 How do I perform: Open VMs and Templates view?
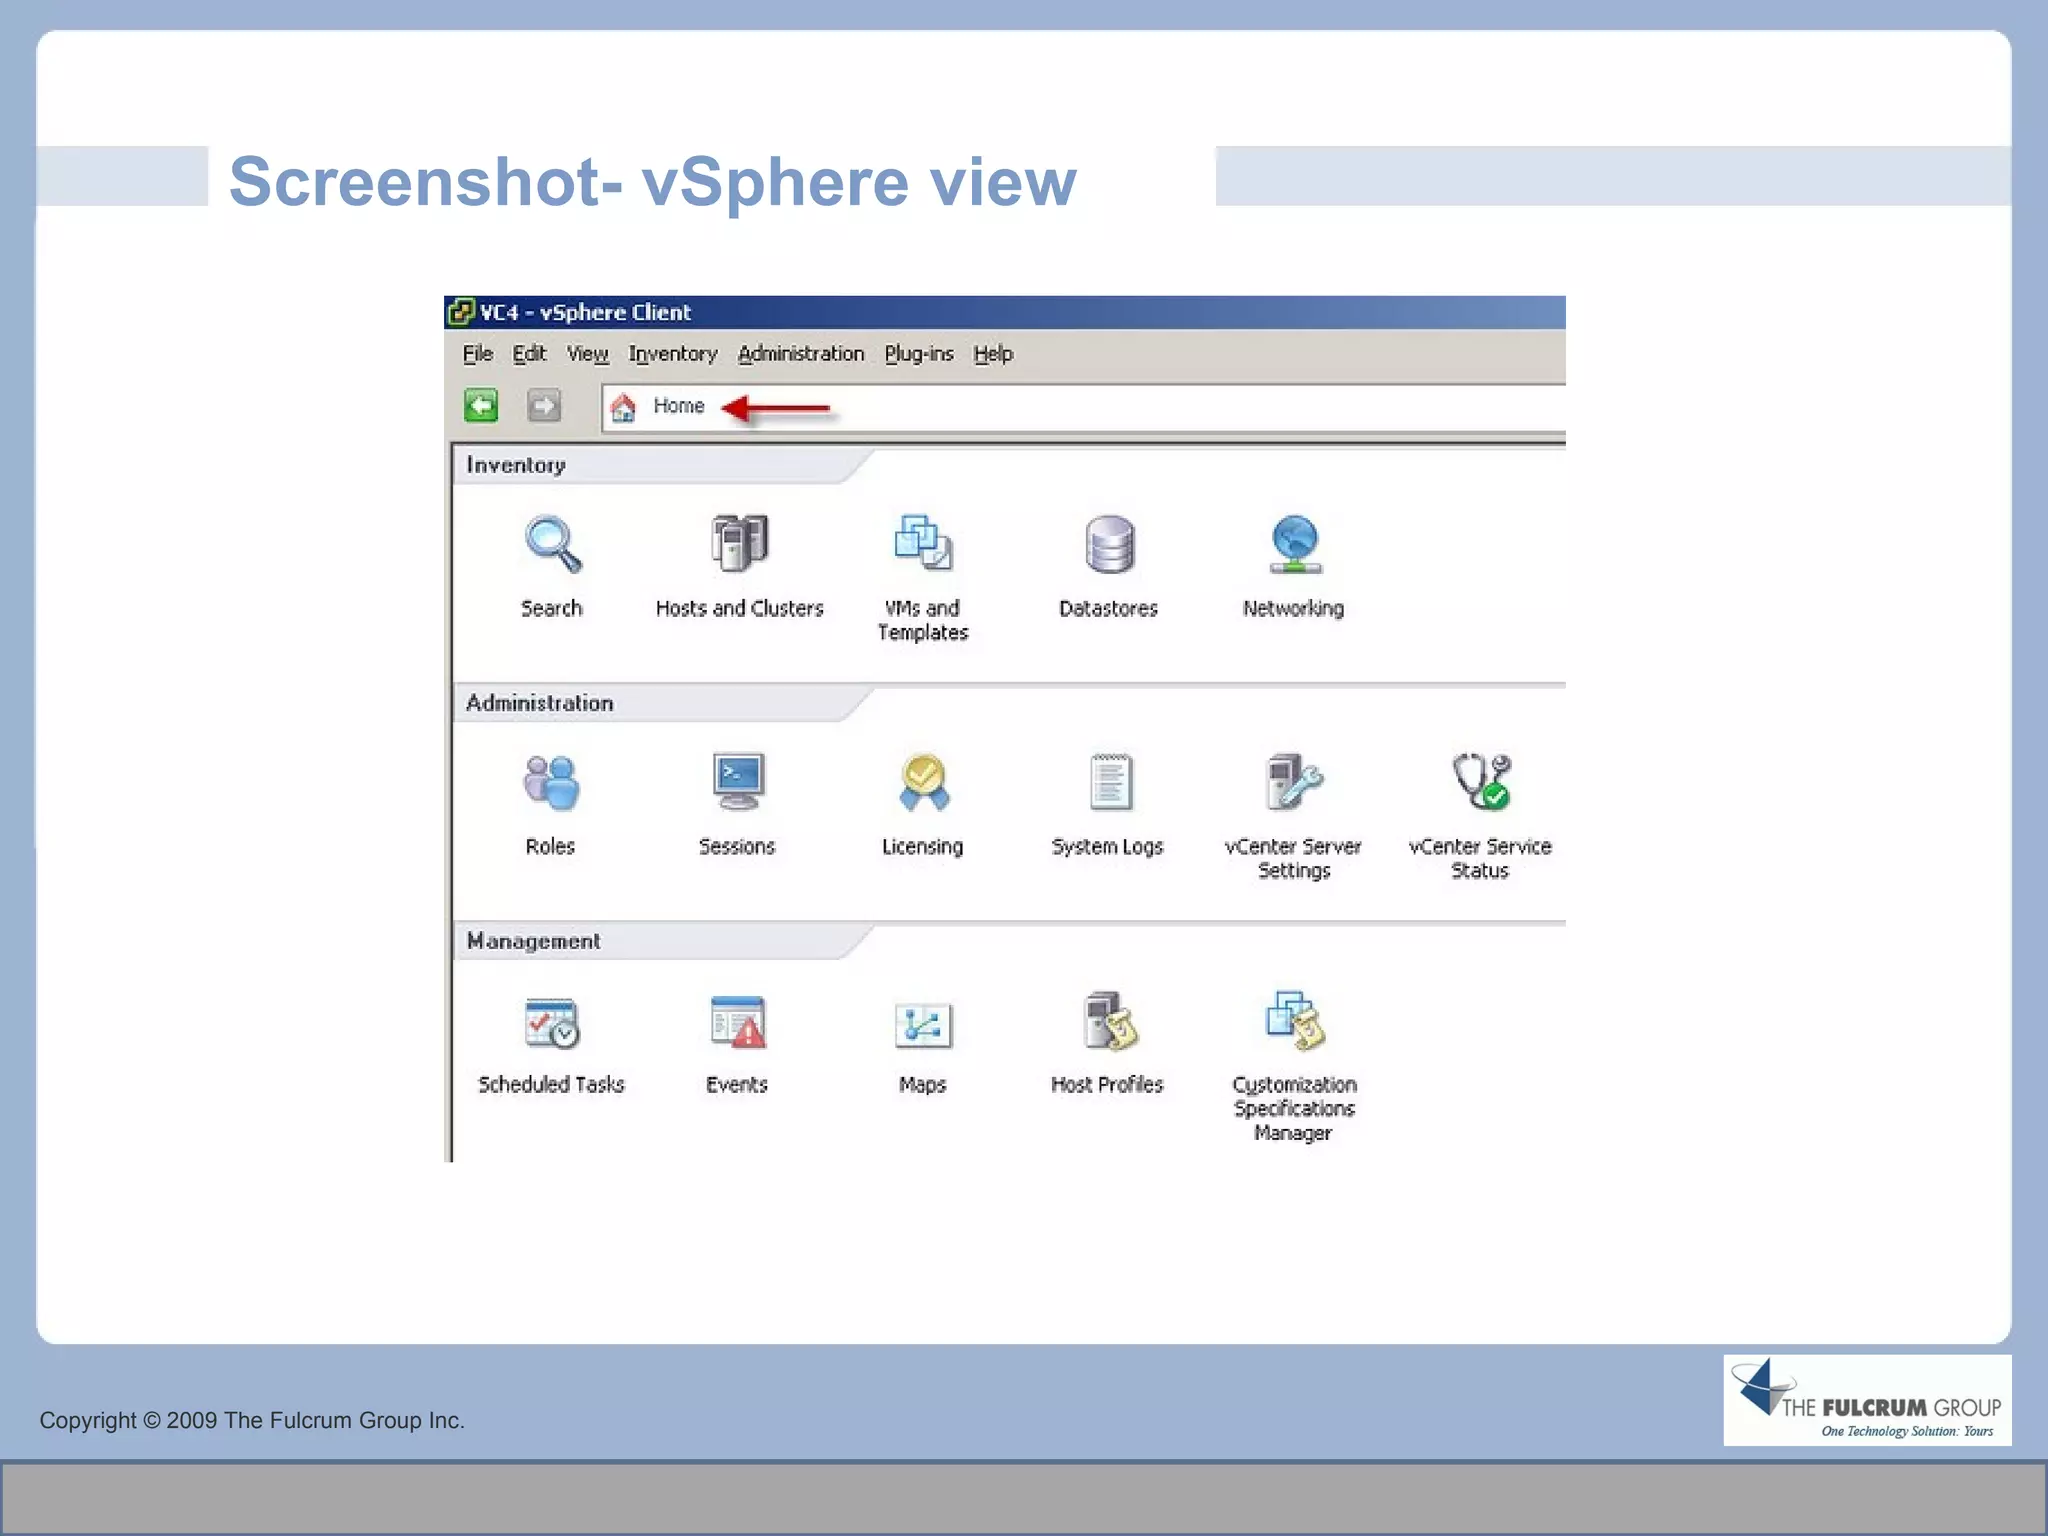pos(923,543)
